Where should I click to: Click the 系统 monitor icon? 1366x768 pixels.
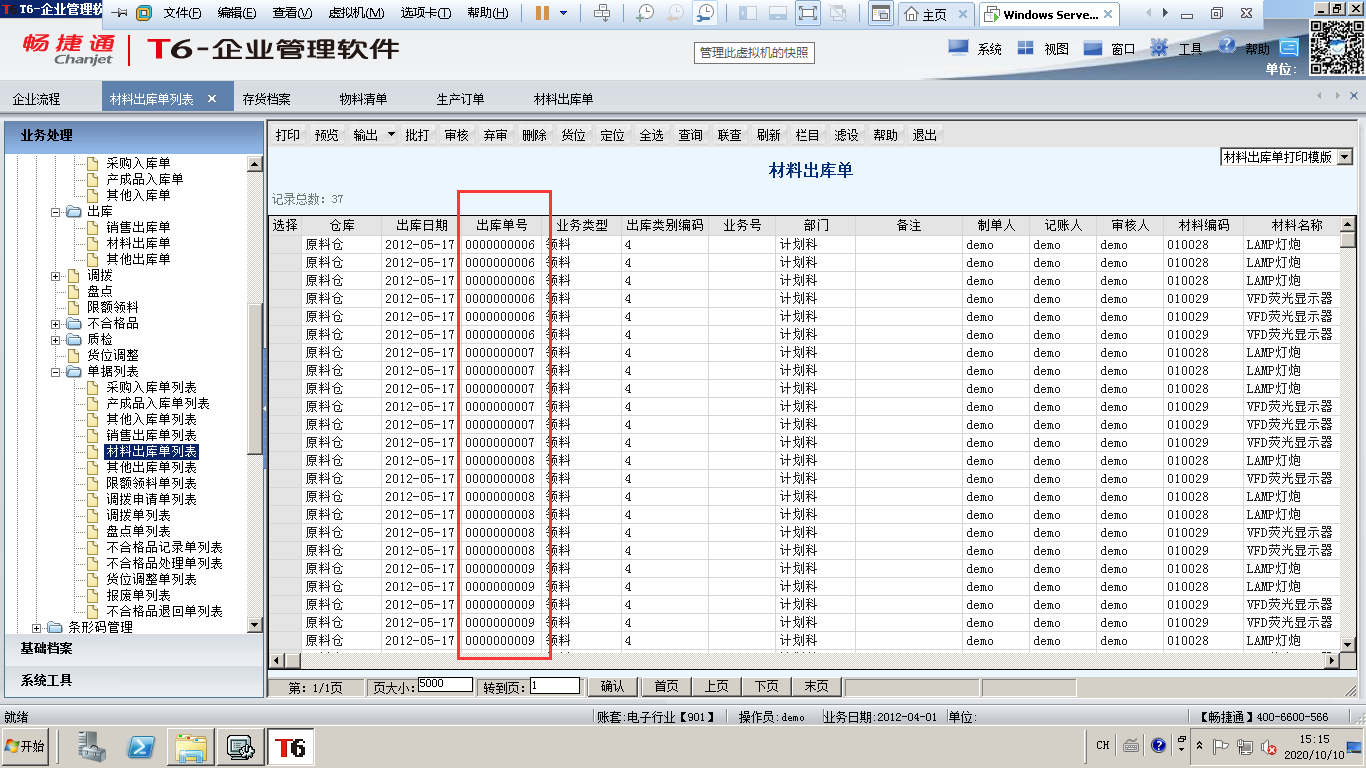(x=958, y=47)
